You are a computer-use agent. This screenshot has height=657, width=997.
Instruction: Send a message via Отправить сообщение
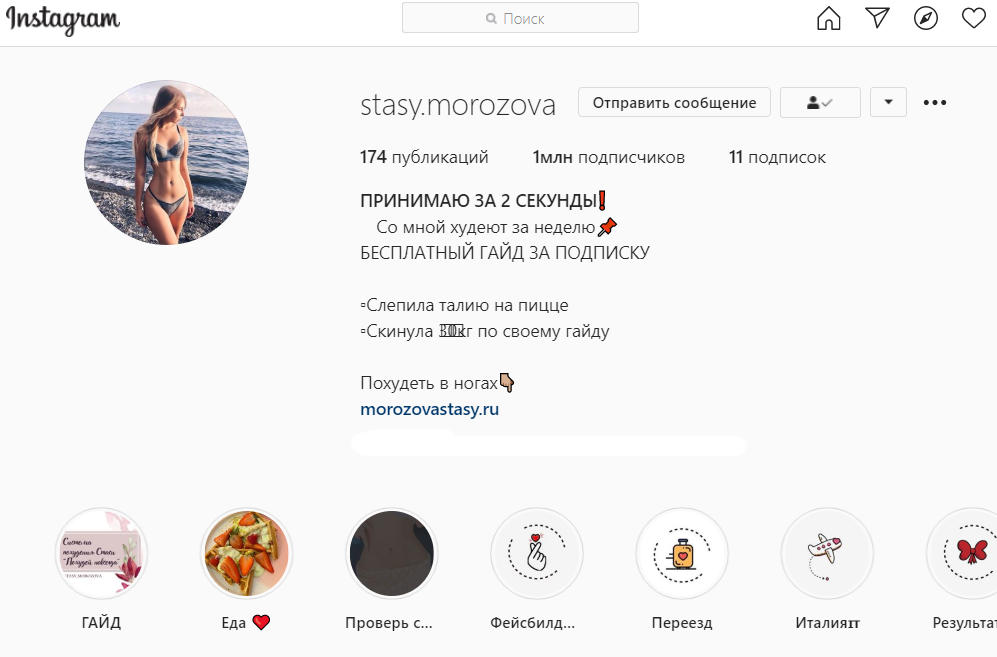pyautogui.click(x=674, y=102)
